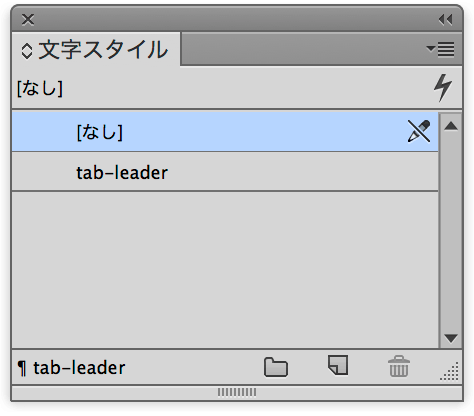Click the panel resize grip in the bottom corner

[x=450, y=372]
